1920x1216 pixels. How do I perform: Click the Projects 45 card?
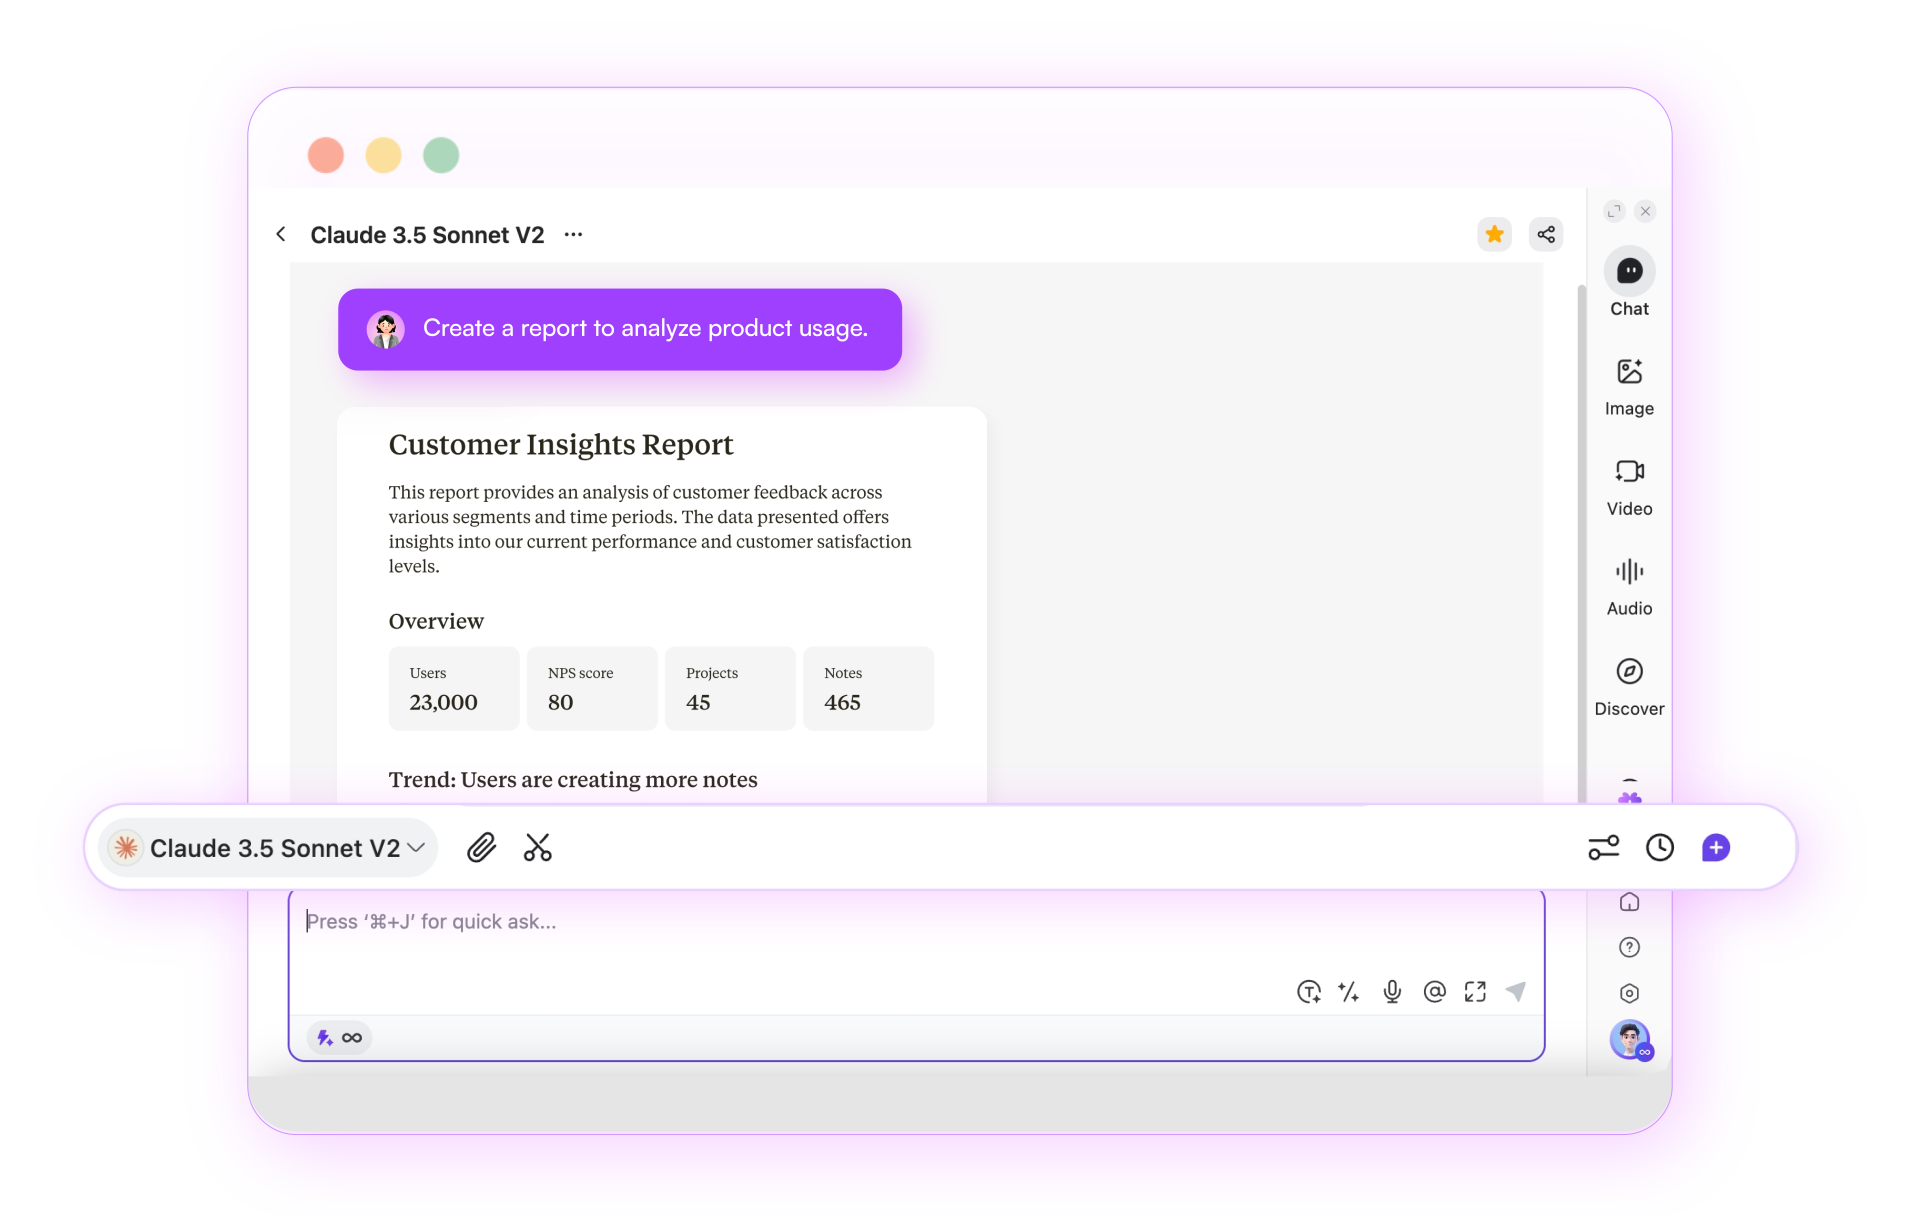(x=730, y=688)
